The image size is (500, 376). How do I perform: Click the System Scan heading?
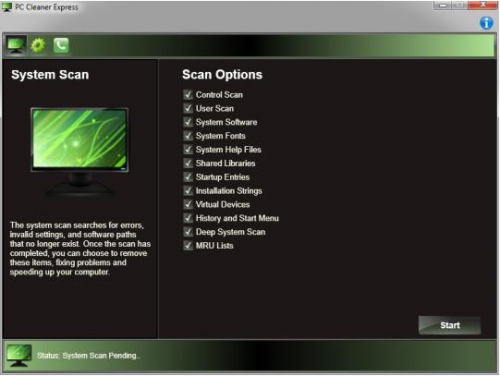click(x=50, y=75)
